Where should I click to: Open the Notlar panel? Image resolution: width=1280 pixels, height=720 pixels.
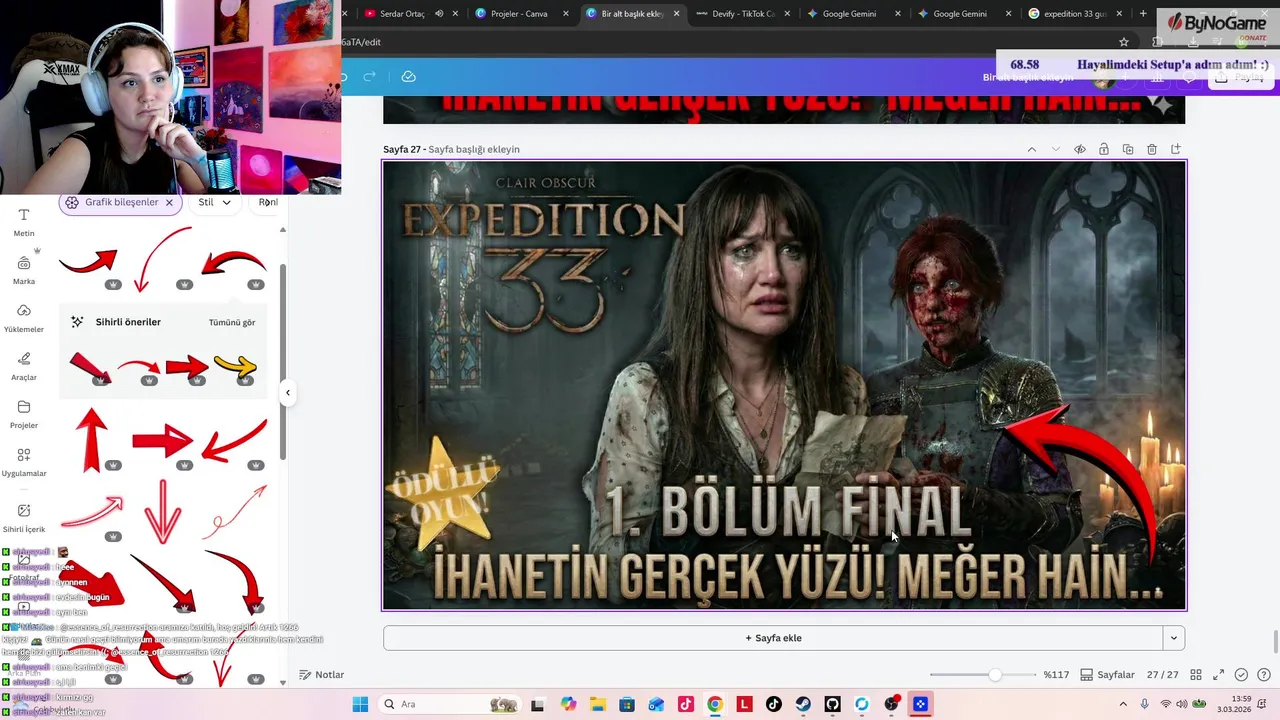[321, 675]
